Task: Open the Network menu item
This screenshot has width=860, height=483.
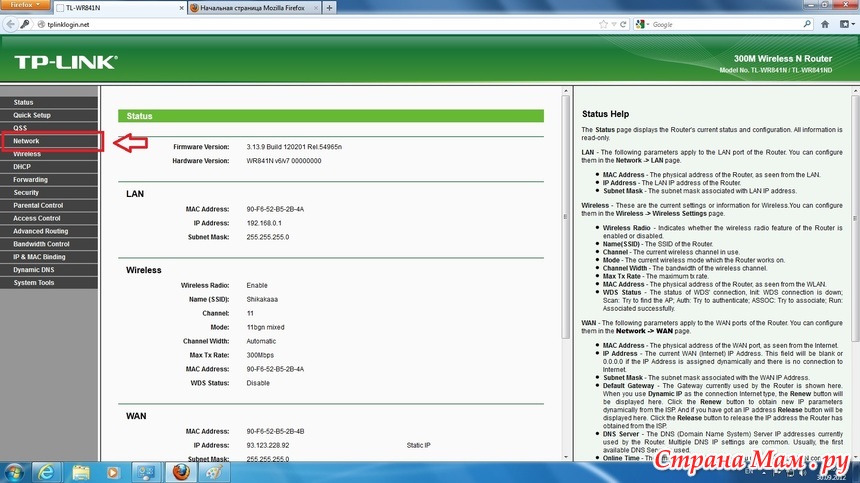Action: pos(49,141)
